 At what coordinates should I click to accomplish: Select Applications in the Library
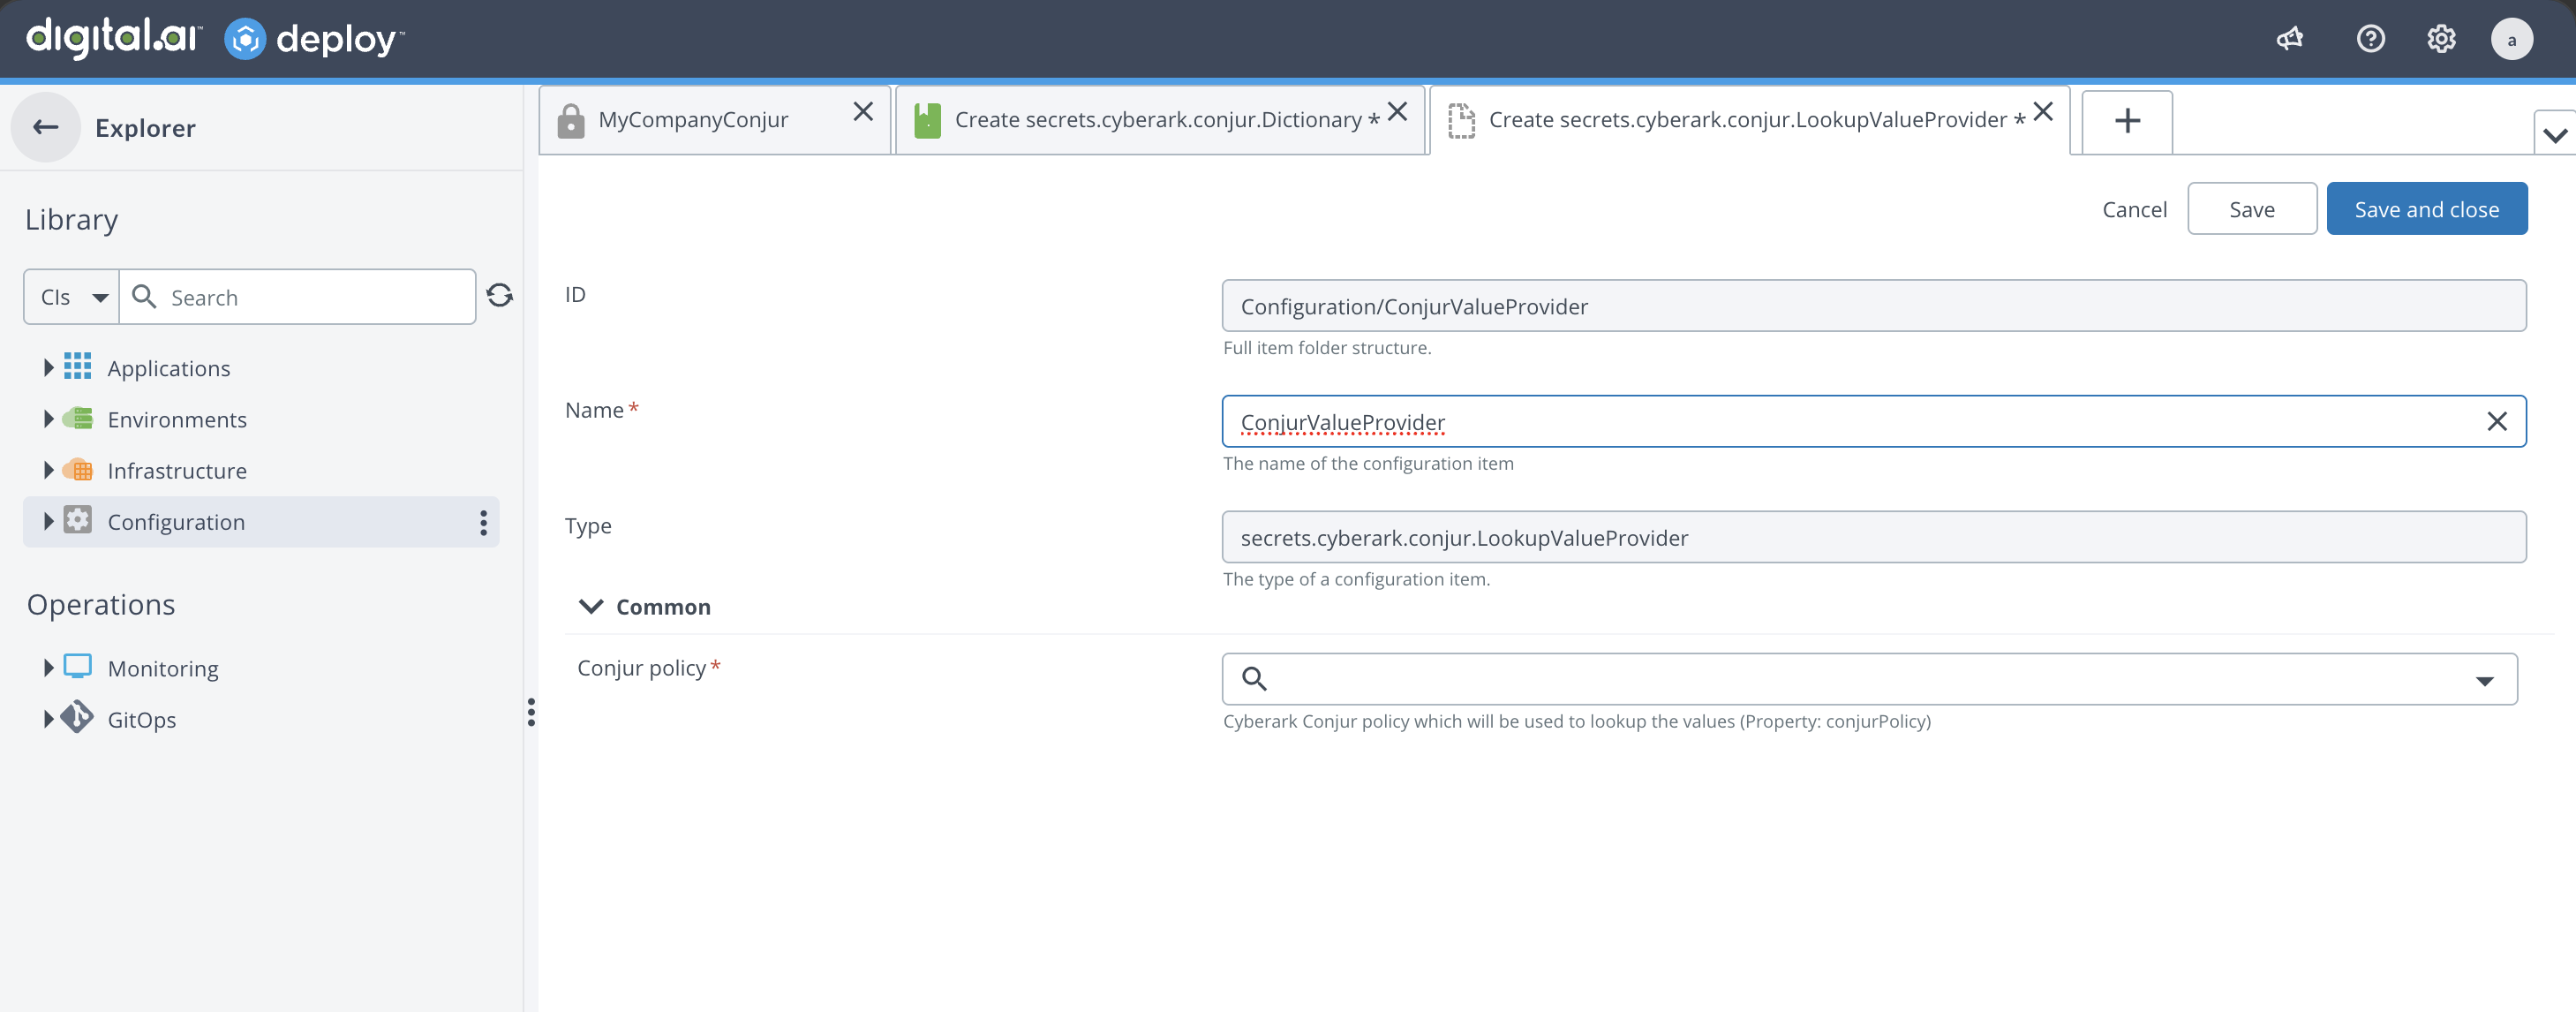(x=169, y=368)
